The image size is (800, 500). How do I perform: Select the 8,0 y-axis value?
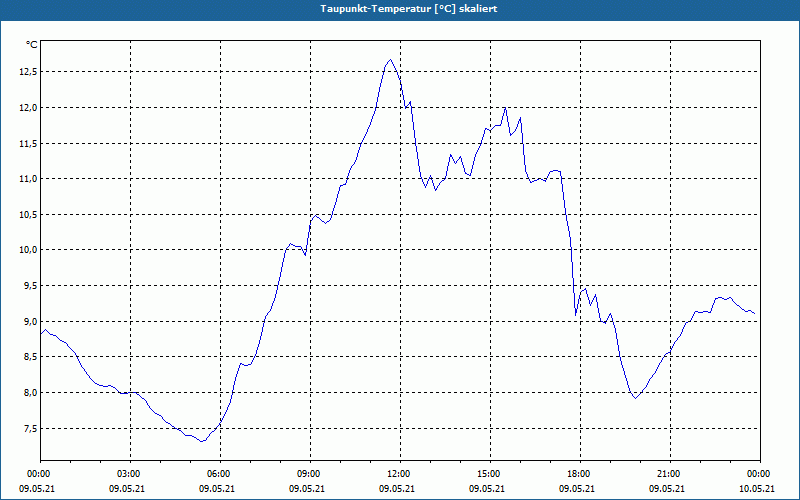click(x=30, y=392)
